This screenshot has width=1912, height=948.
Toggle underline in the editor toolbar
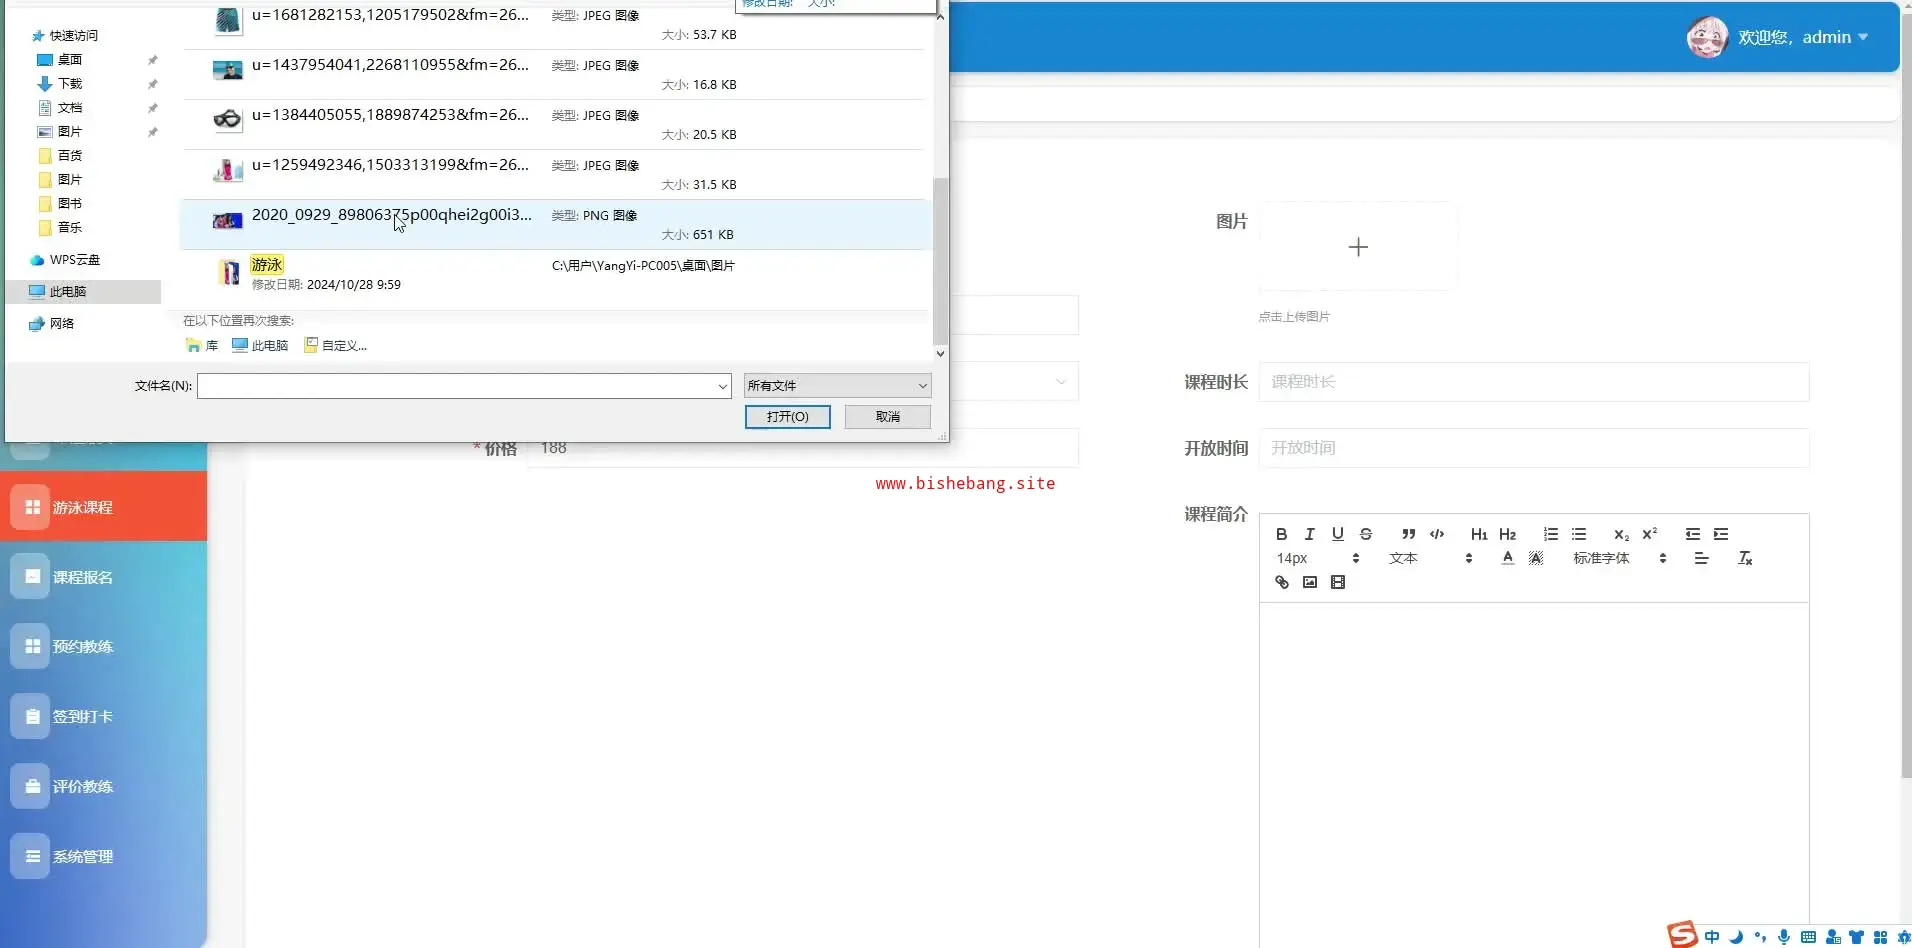point(1337,534)
